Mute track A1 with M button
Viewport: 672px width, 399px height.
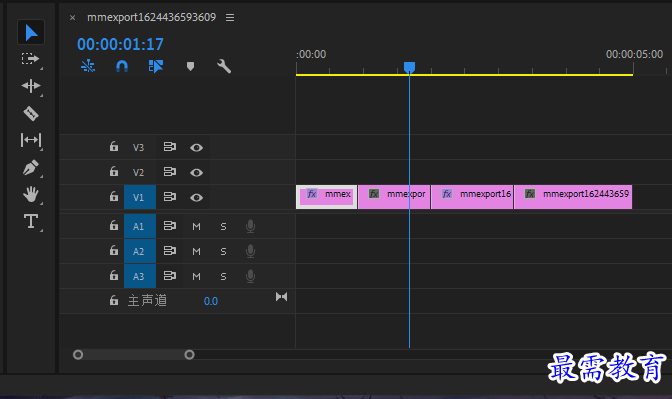[196, 226]
